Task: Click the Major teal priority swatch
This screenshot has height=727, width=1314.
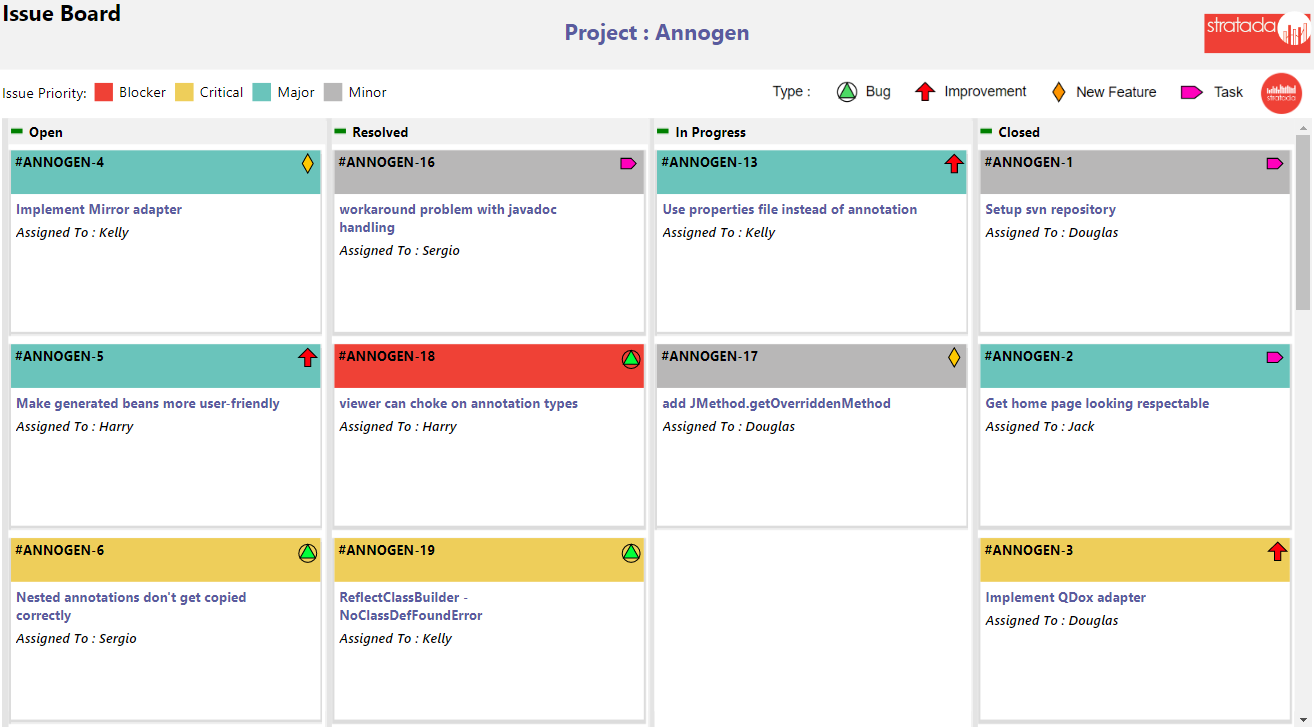Action: (262, 92)
